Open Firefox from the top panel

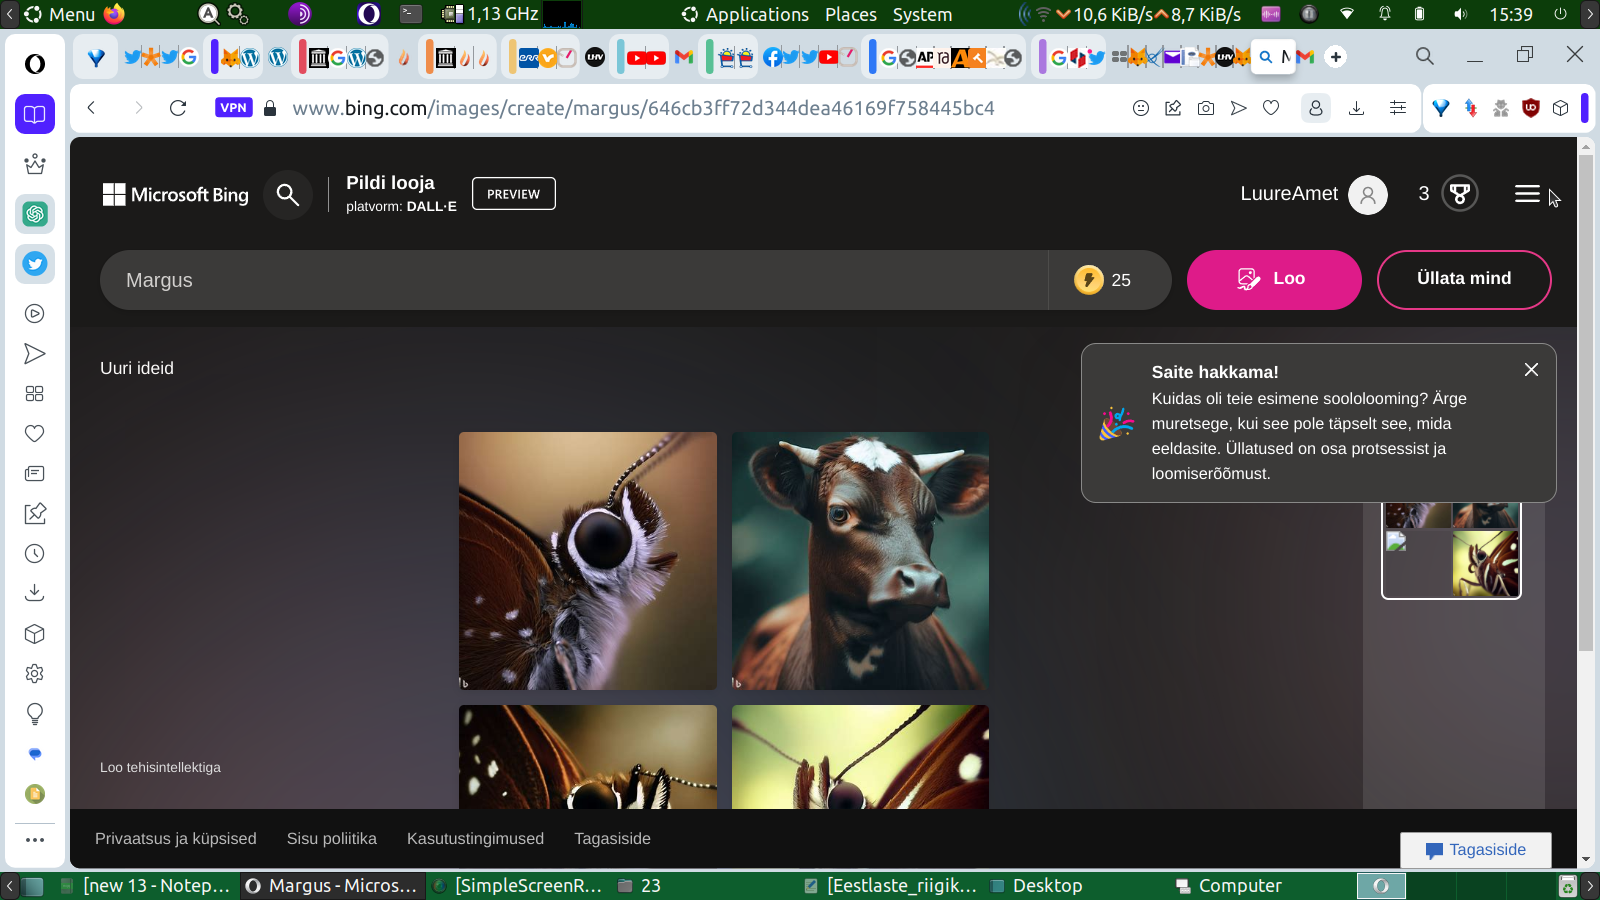tap(114, 14)
